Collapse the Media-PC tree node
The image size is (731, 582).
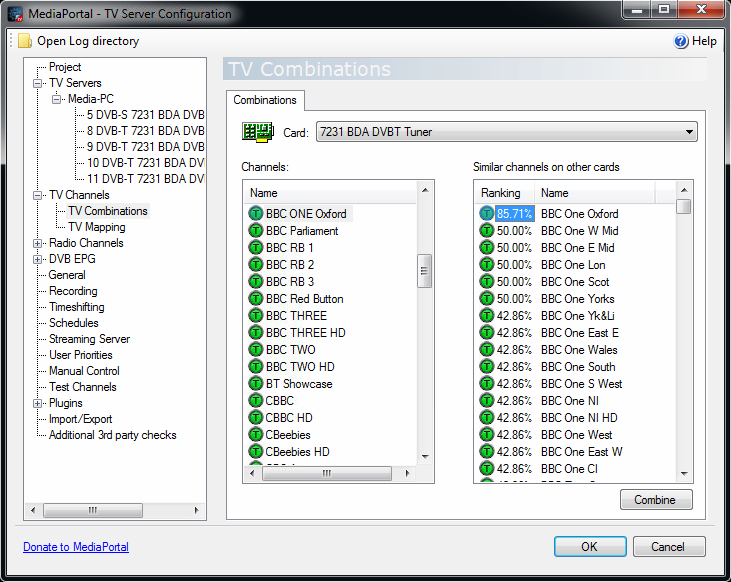point(56,99)
